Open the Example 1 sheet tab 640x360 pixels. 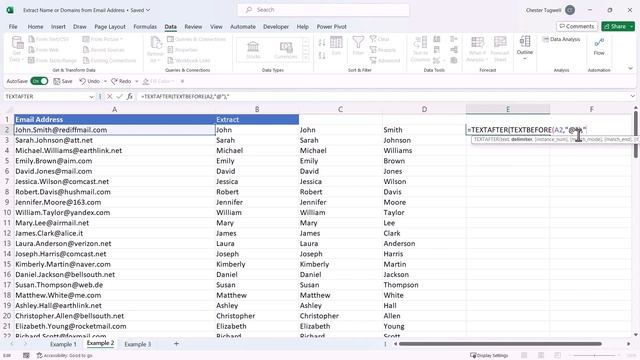point(63,344)
